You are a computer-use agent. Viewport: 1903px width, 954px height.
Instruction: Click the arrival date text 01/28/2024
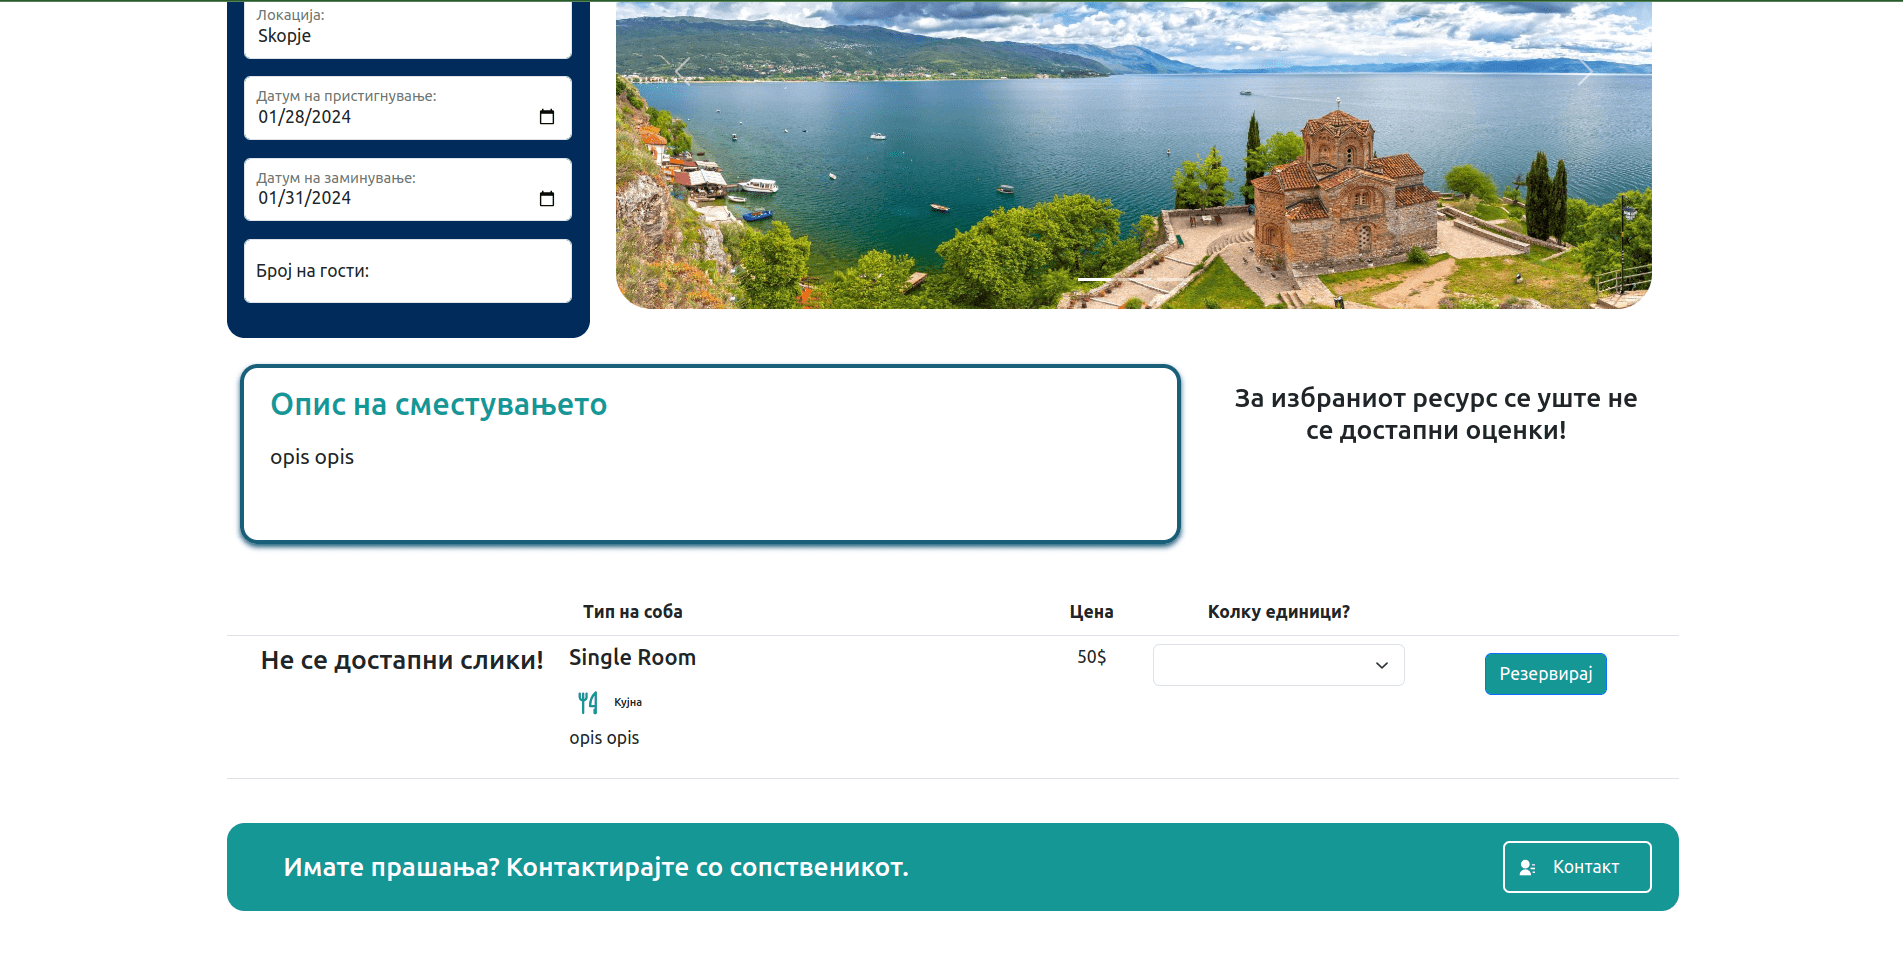[305, 117]
